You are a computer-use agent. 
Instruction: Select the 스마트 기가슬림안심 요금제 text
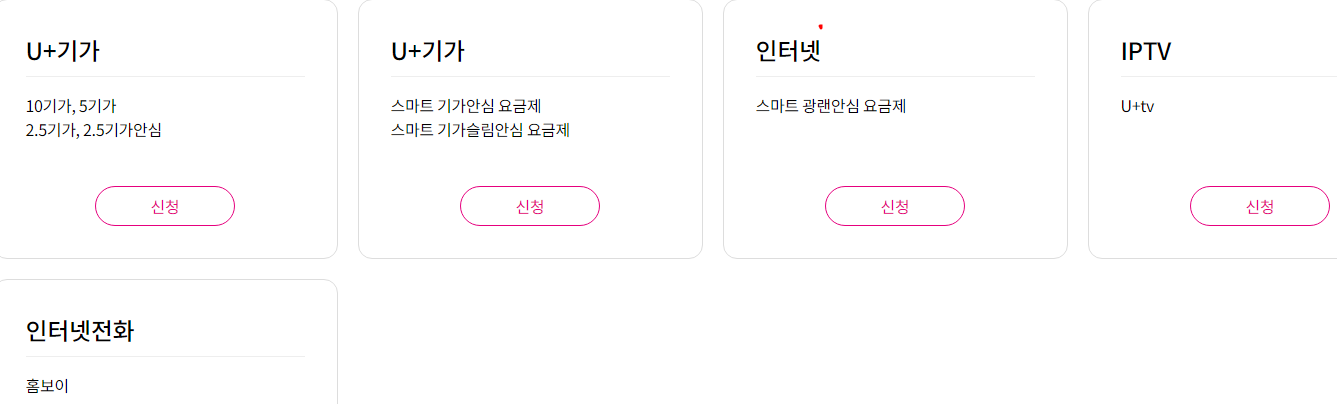click(x=480, y=130)
